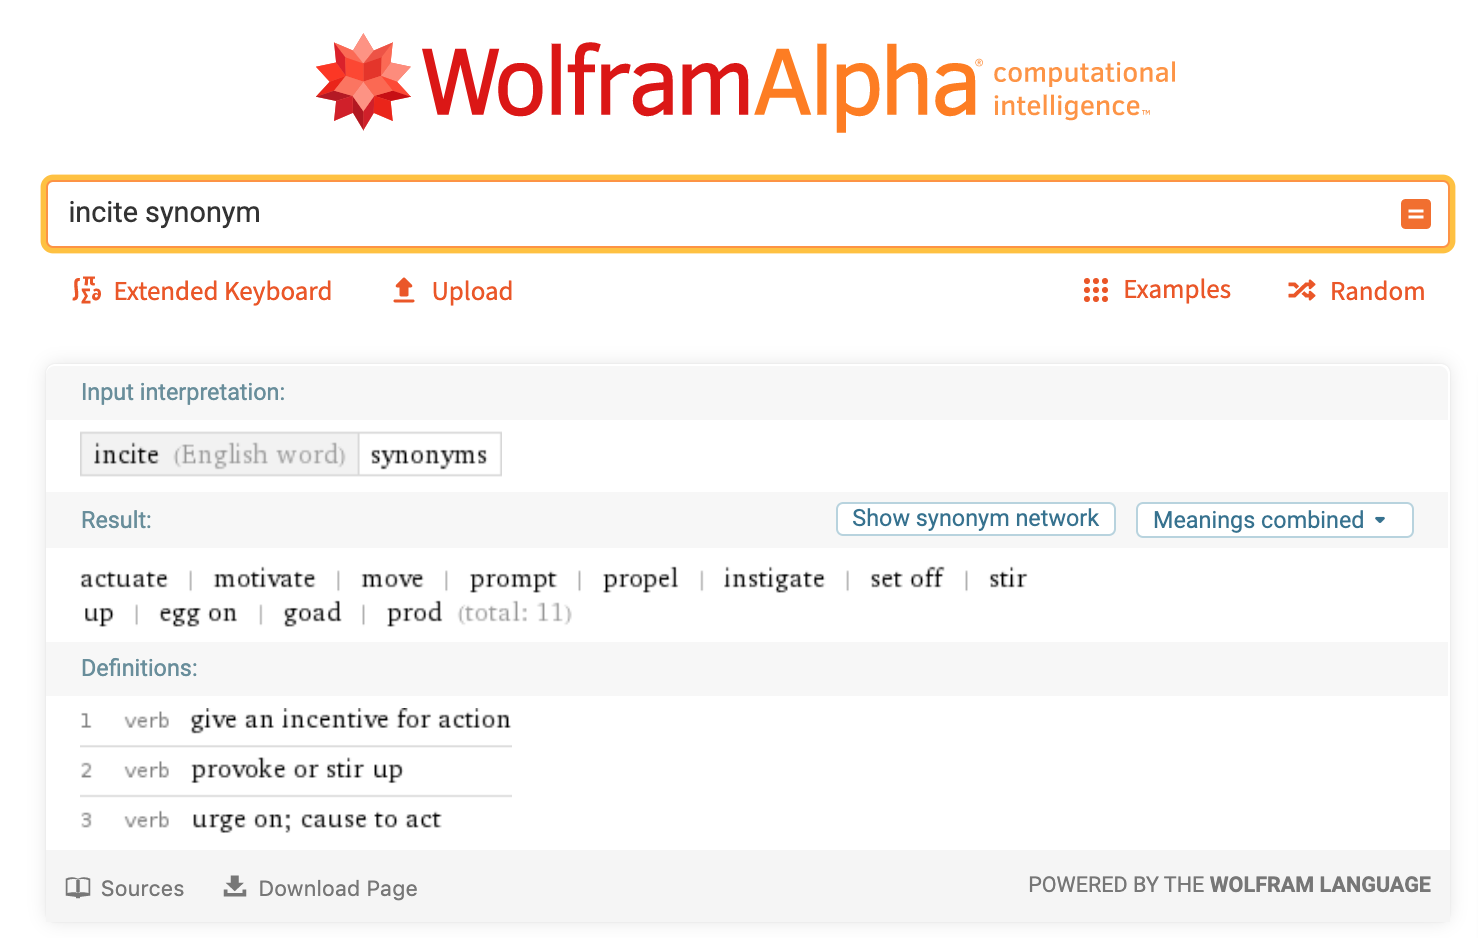The image size is (1478, 938).
Task: Open the Examples link
Action: click(1177, 290)
